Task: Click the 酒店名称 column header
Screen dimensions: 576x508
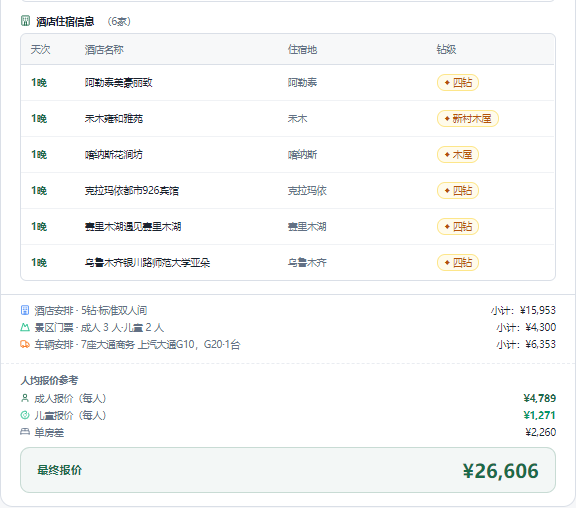Action: pos(104,49)
